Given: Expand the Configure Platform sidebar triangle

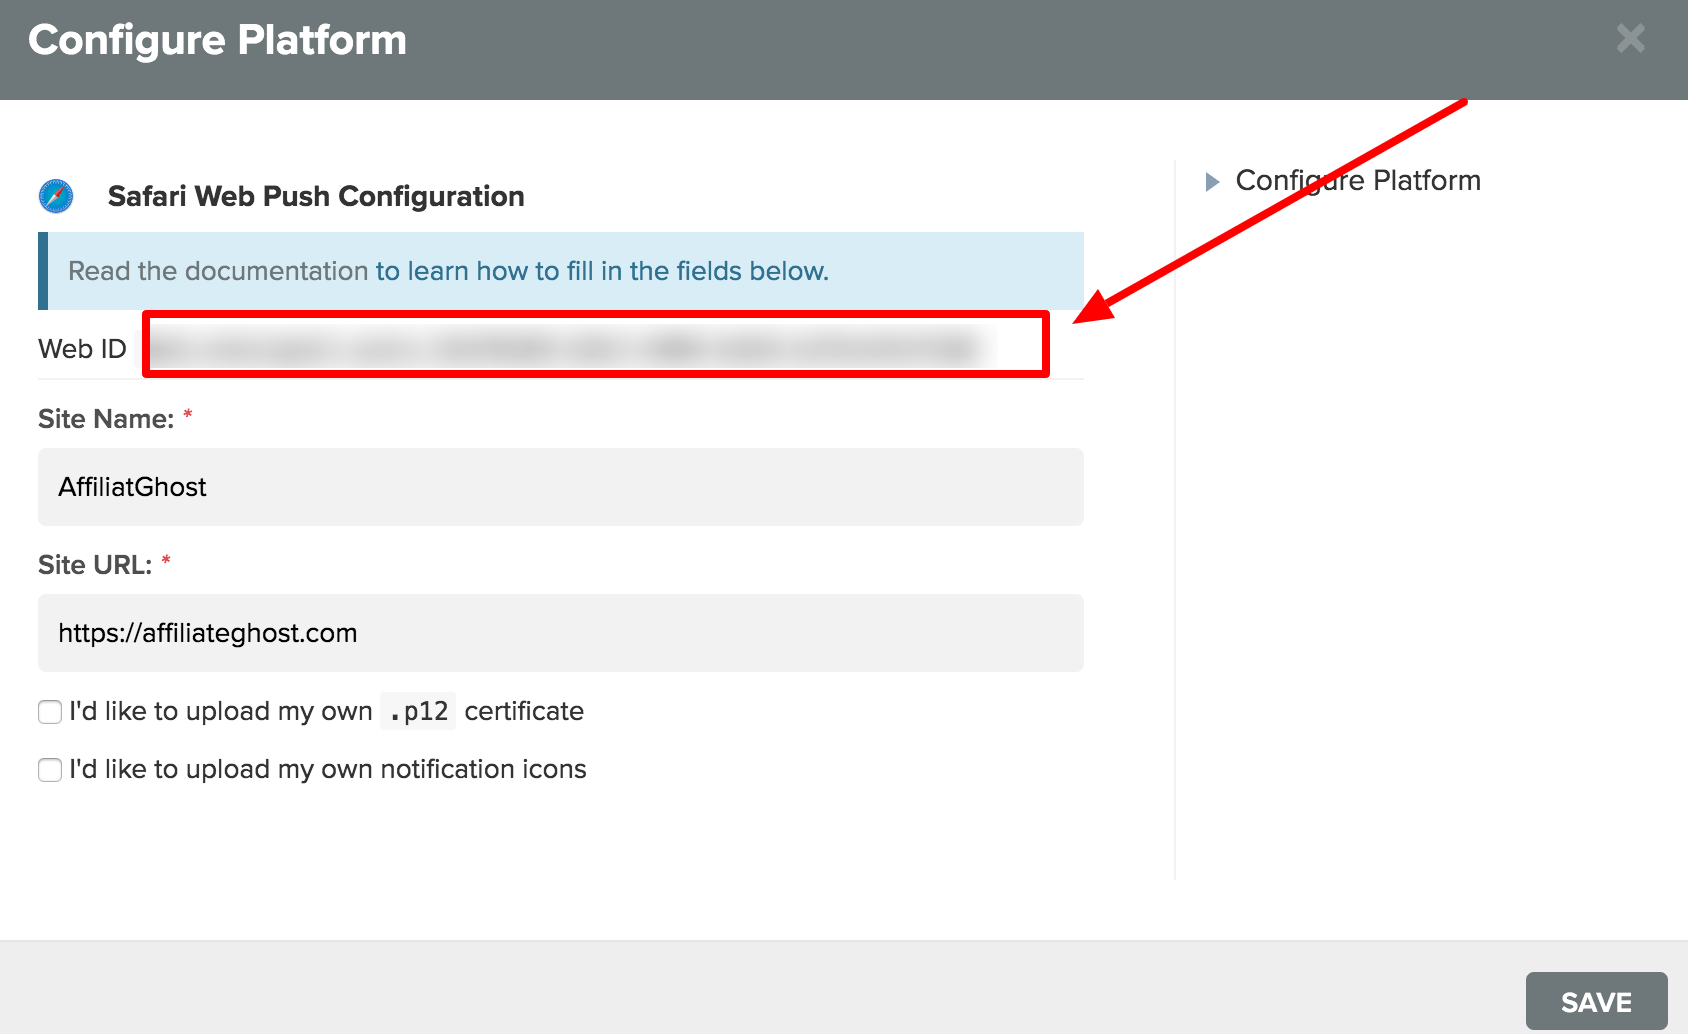Looking at the screenshot, I should 1212,182.
